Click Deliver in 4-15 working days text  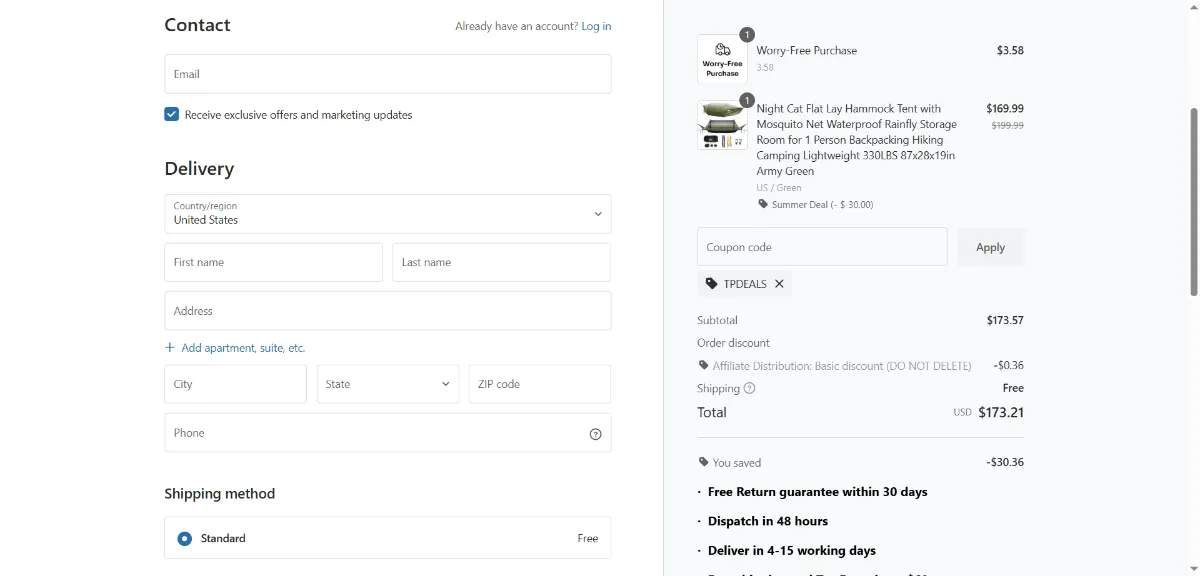792,551
